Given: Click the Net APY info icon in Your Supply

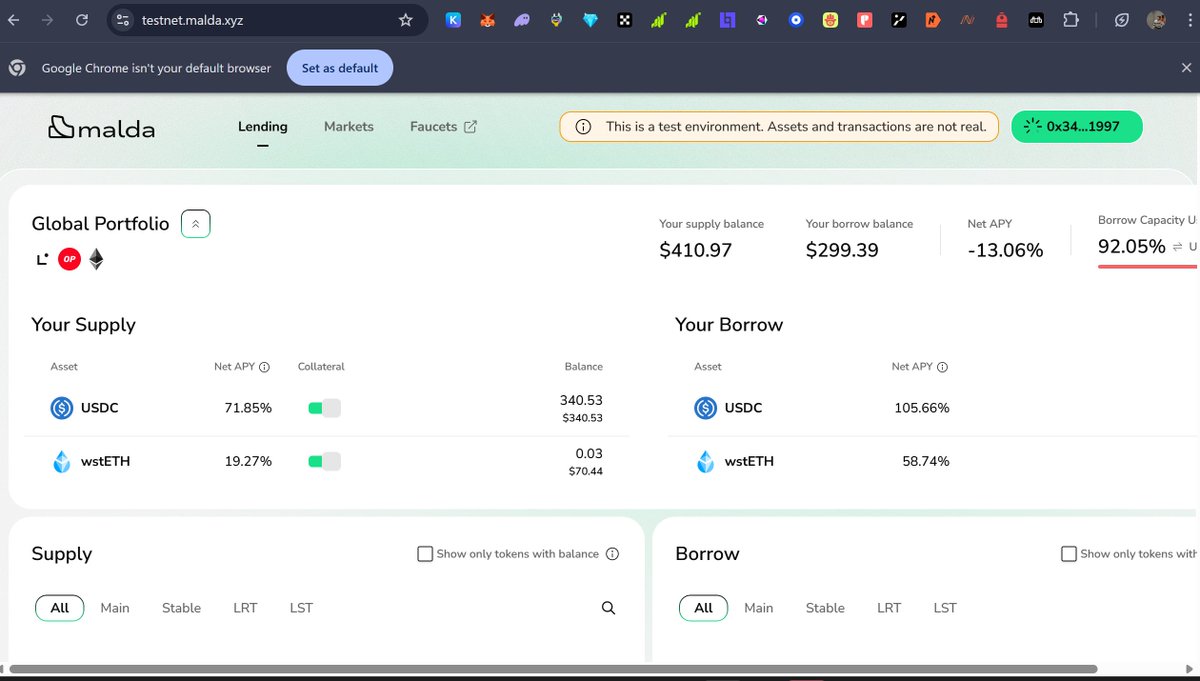Looking at the screenshot, I should click(x=264, y=367).
